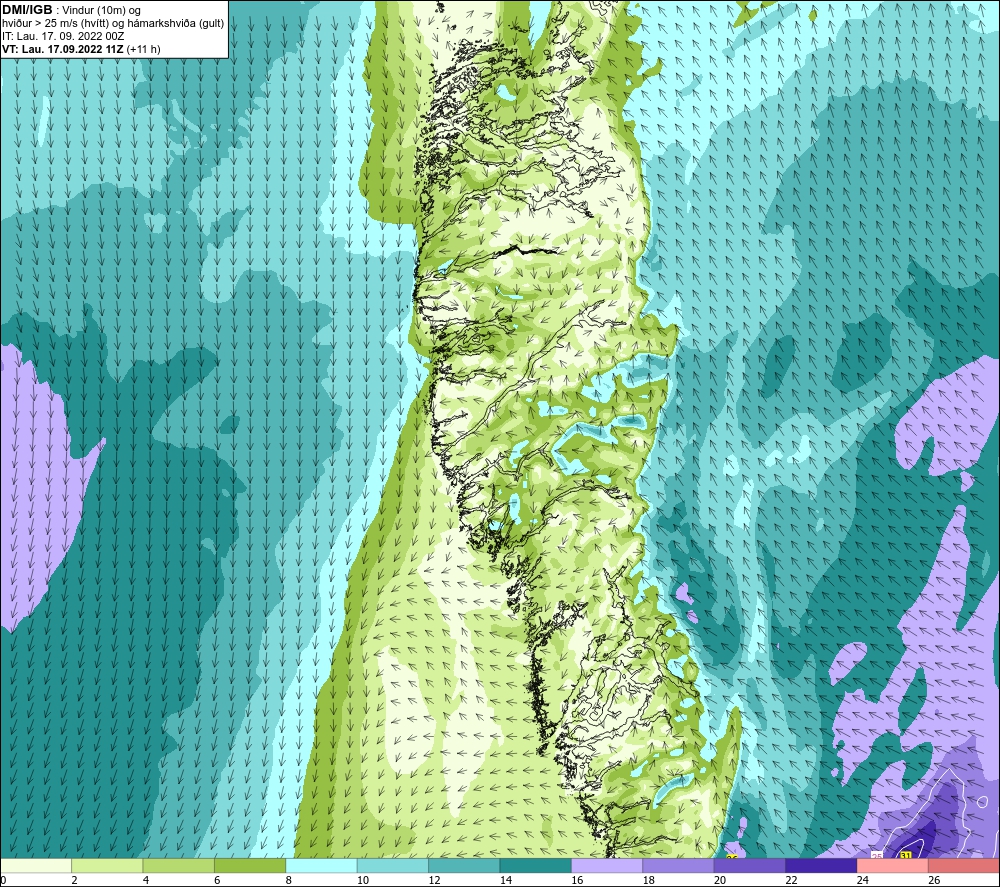Click the 0–2 m/s pale yellow legend swatch
Image resolution: width=1000 pixels, height=887 pixels.
pyautogui.click(x=36, y=866)
